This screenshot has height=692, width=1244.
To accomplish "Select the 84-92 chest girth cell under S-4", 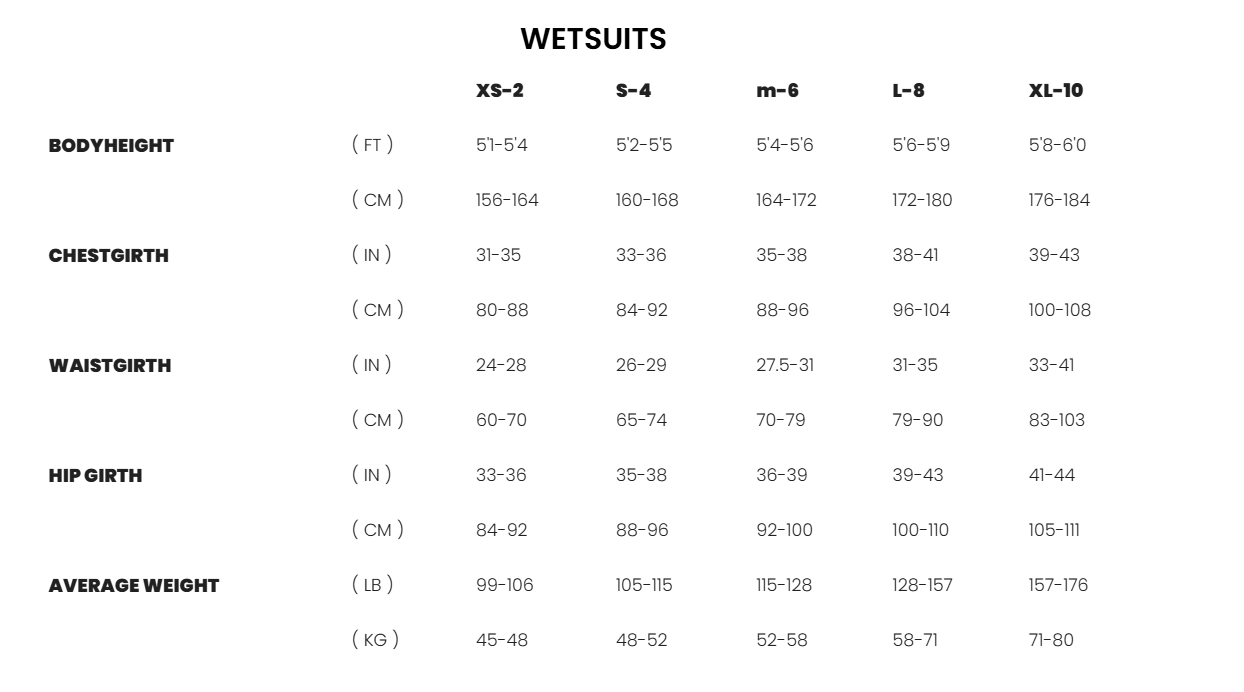I will tap(641, 310).
